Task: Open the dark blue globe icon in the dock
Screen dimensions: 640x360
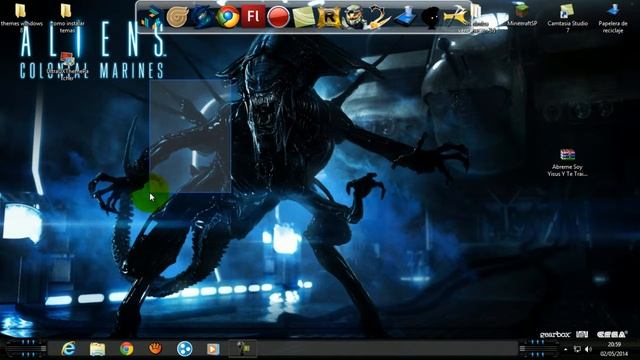Action: point(202,17)
